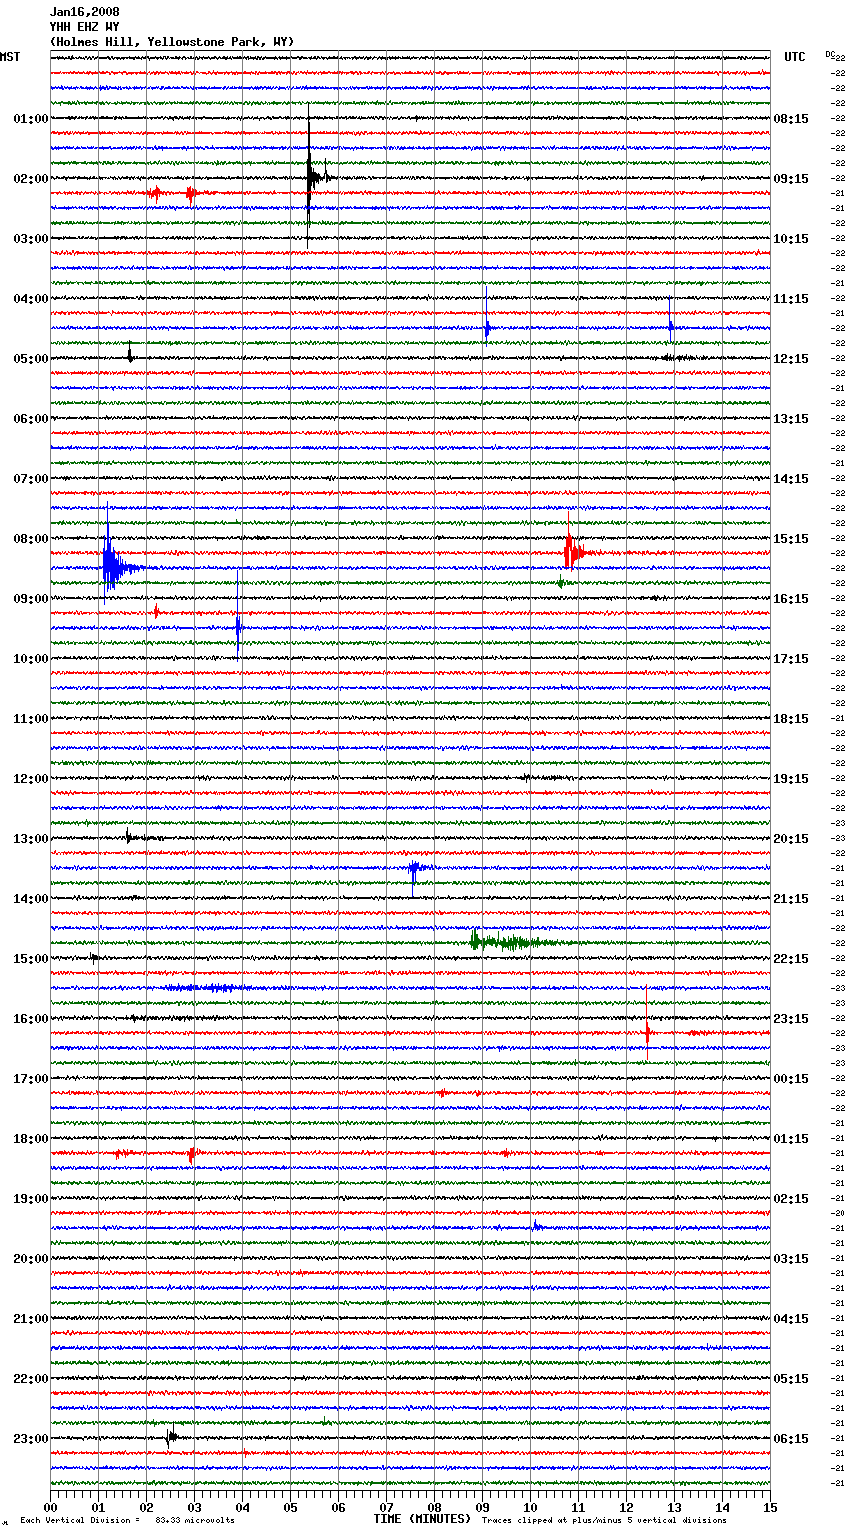850x1534 pixels.
Task: Click the TIME (MINUTES) axis title
Action: click(x=422, y=1519)
